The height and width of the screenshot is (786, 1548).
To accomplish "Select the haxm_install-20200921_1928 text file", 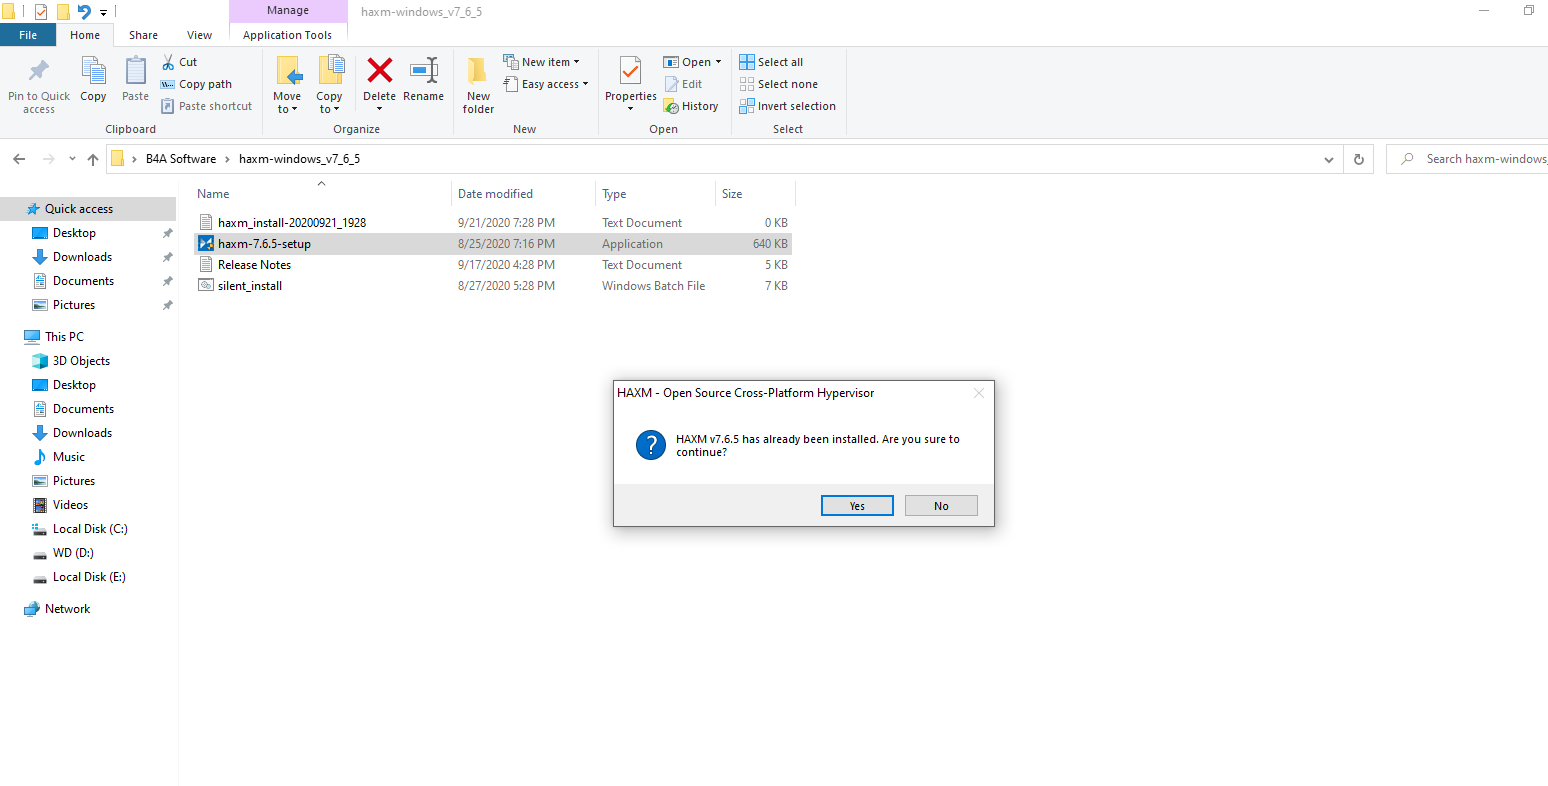I will [492, 223].
